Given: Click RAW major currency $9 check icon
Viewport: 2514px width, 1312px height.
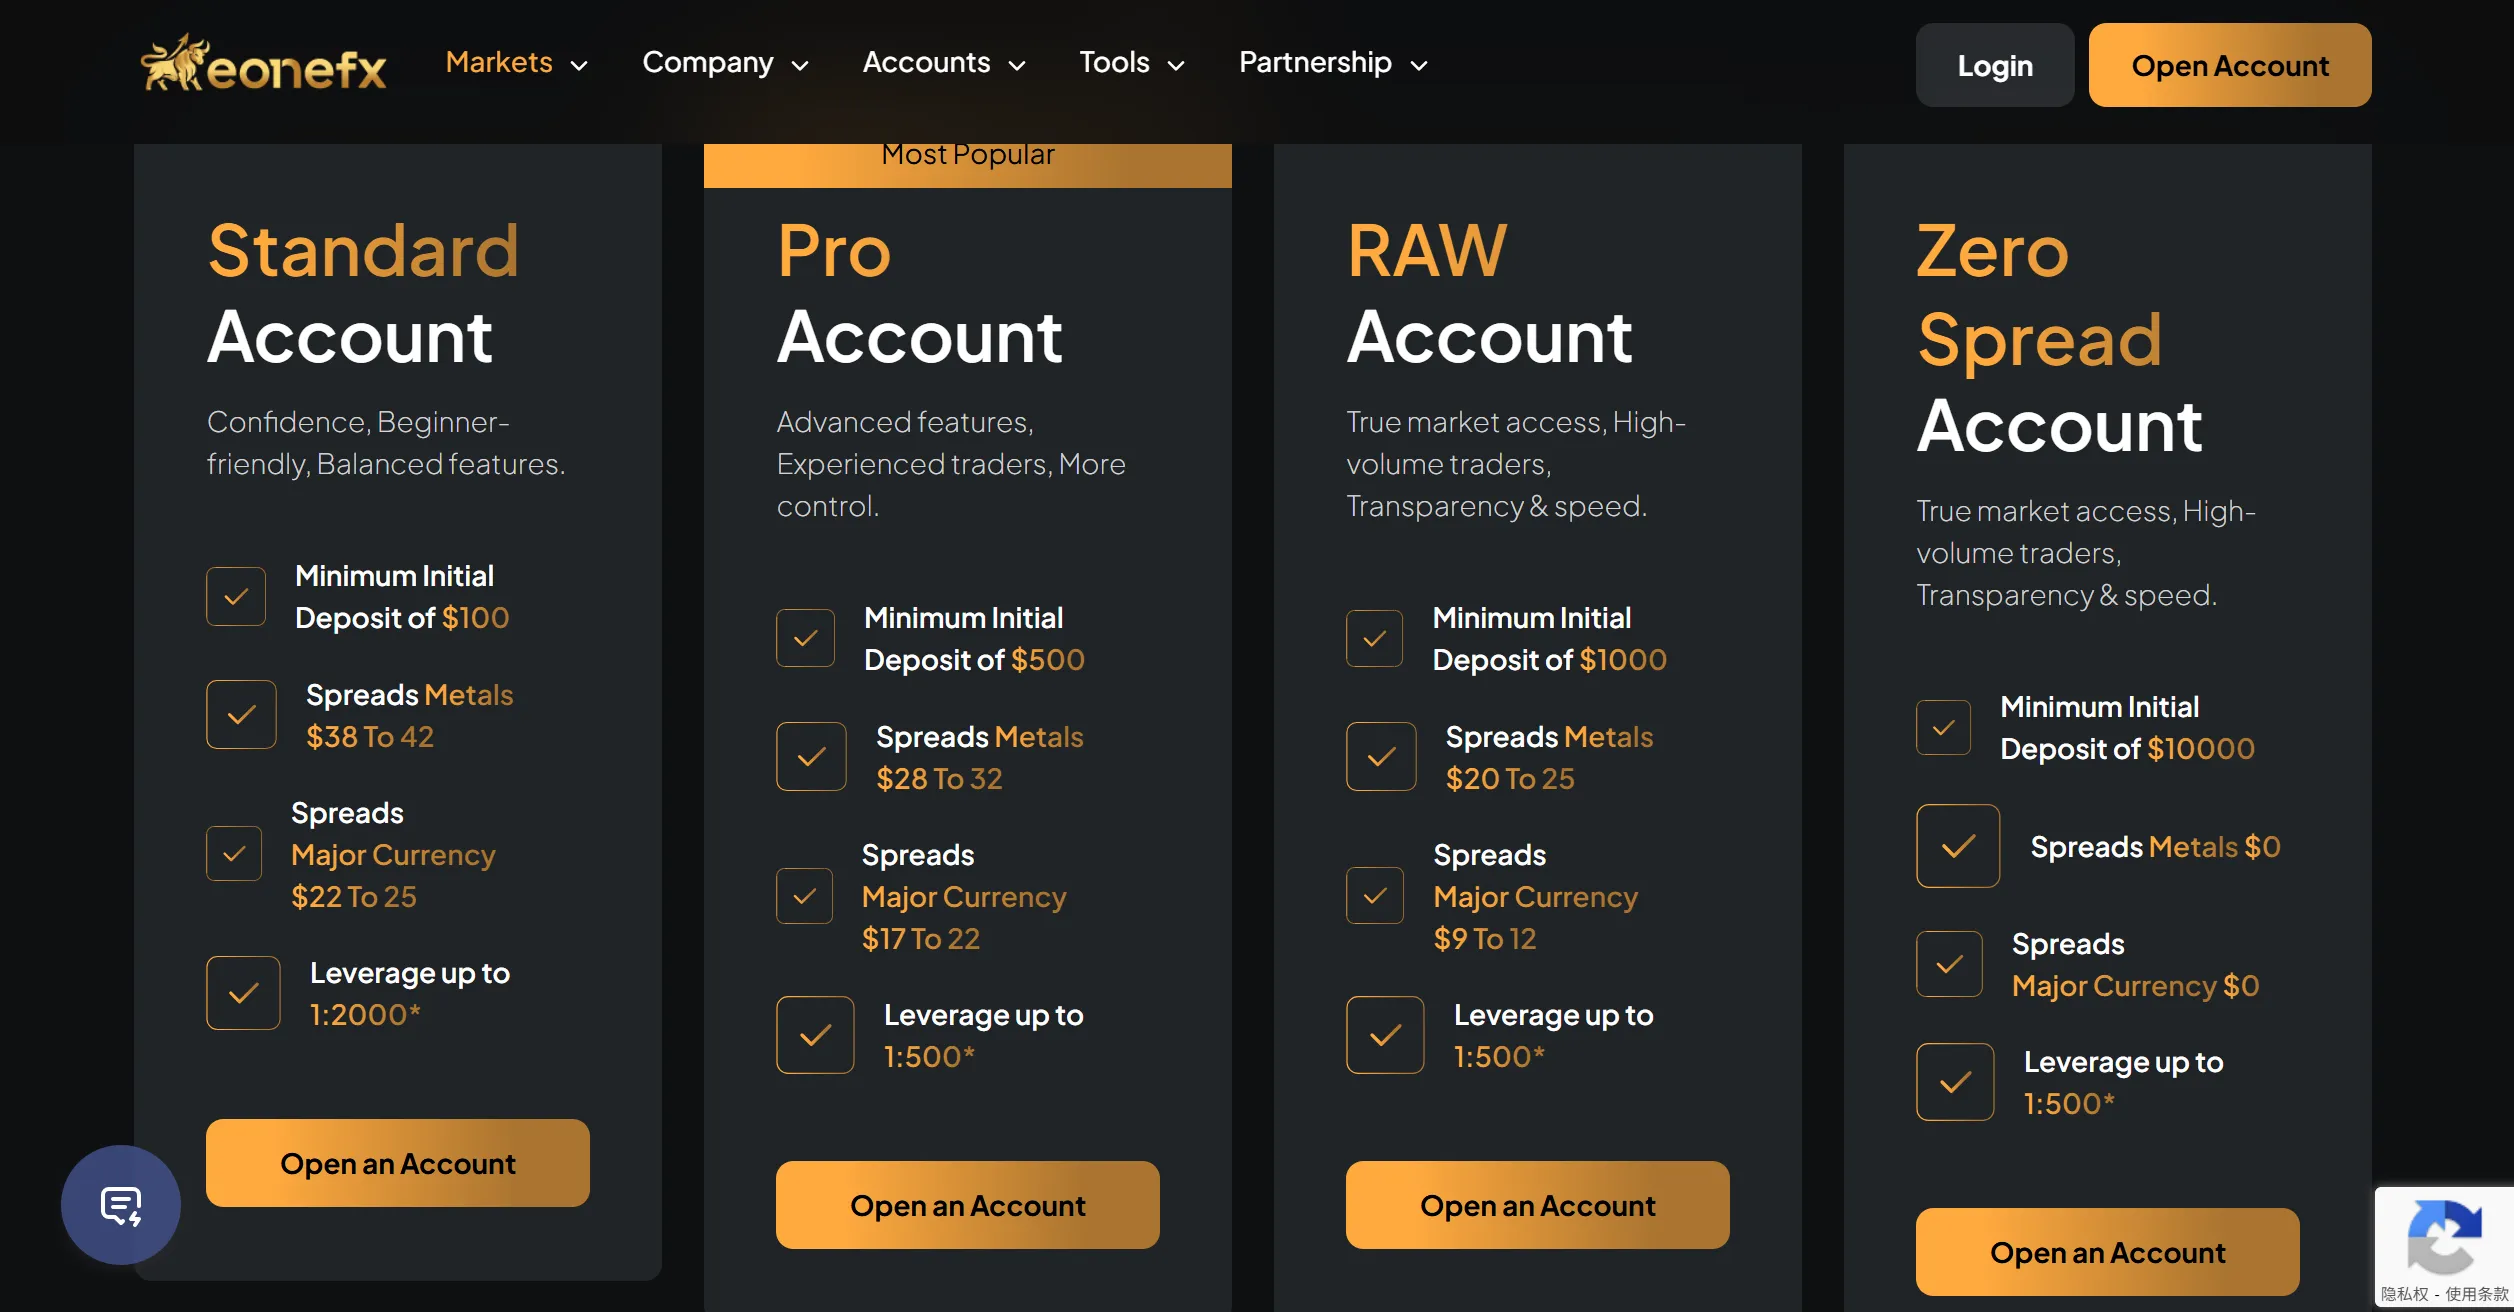Looking at the screenshot, I should coord(1375,895).
